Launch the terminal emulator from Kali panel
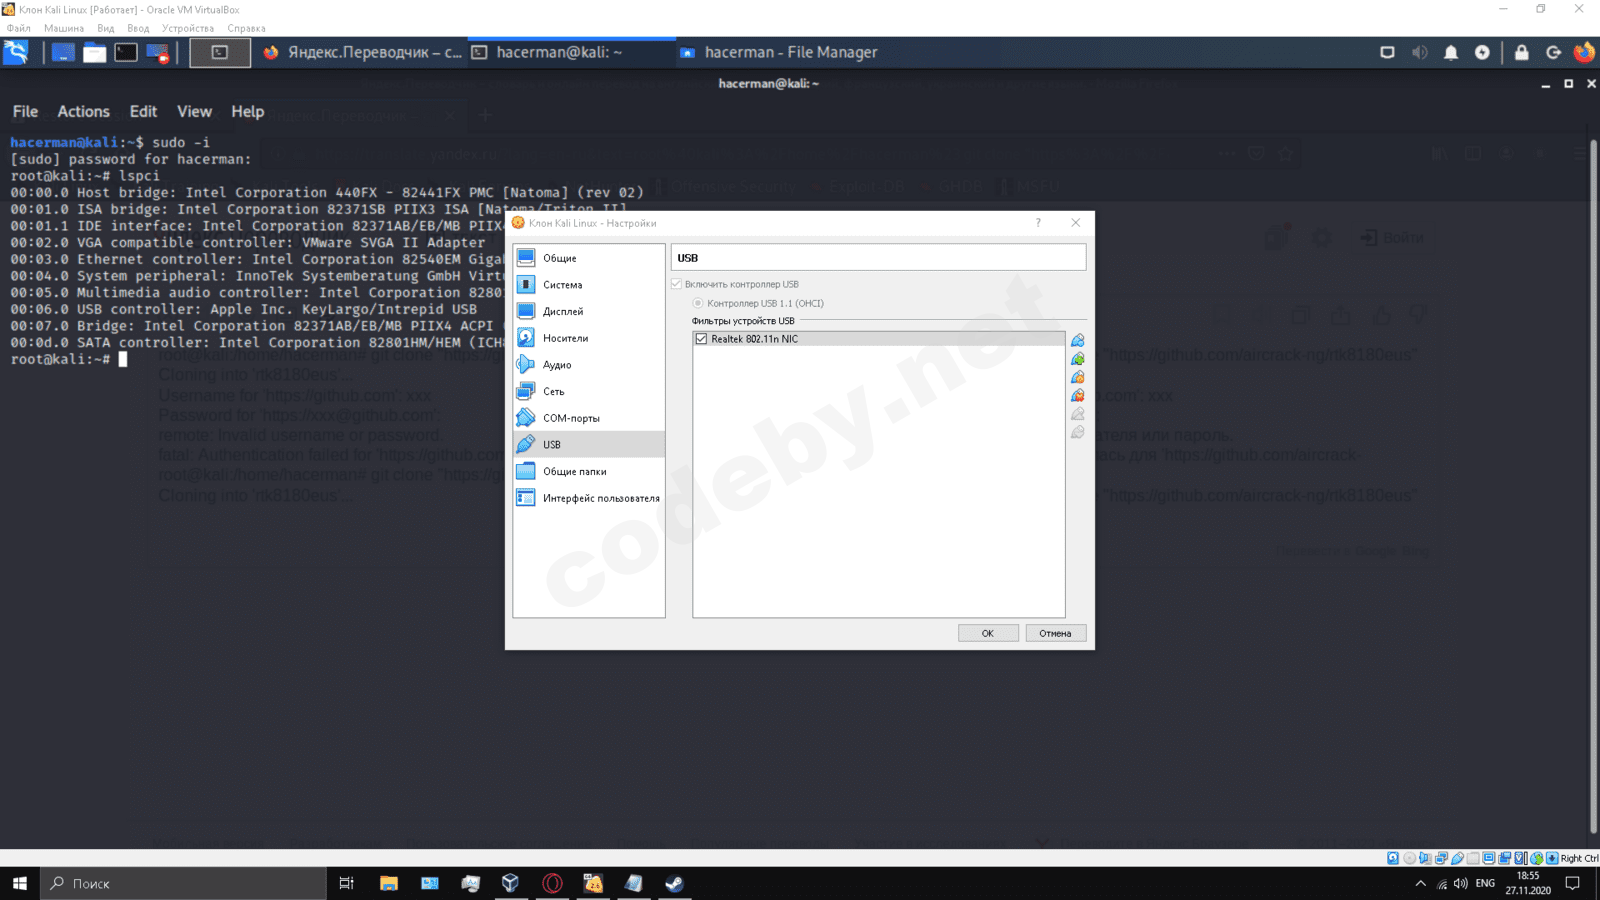The width and height of the screenshot is (1600, 900). [x=126, y=52]
